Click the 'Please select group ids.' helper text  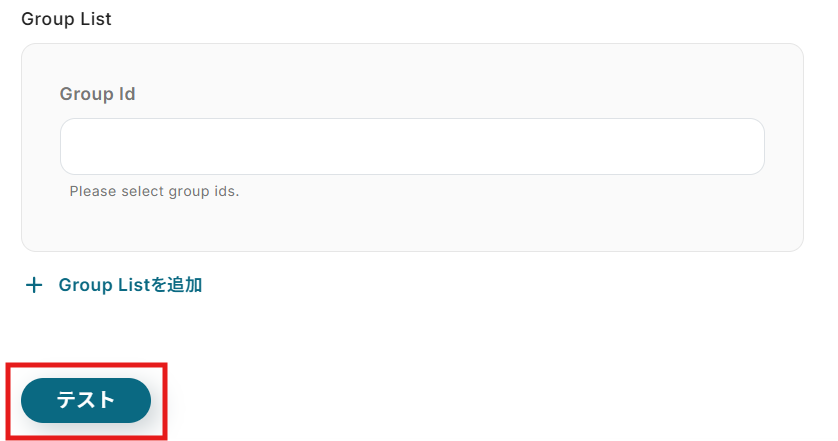point(154,191)
